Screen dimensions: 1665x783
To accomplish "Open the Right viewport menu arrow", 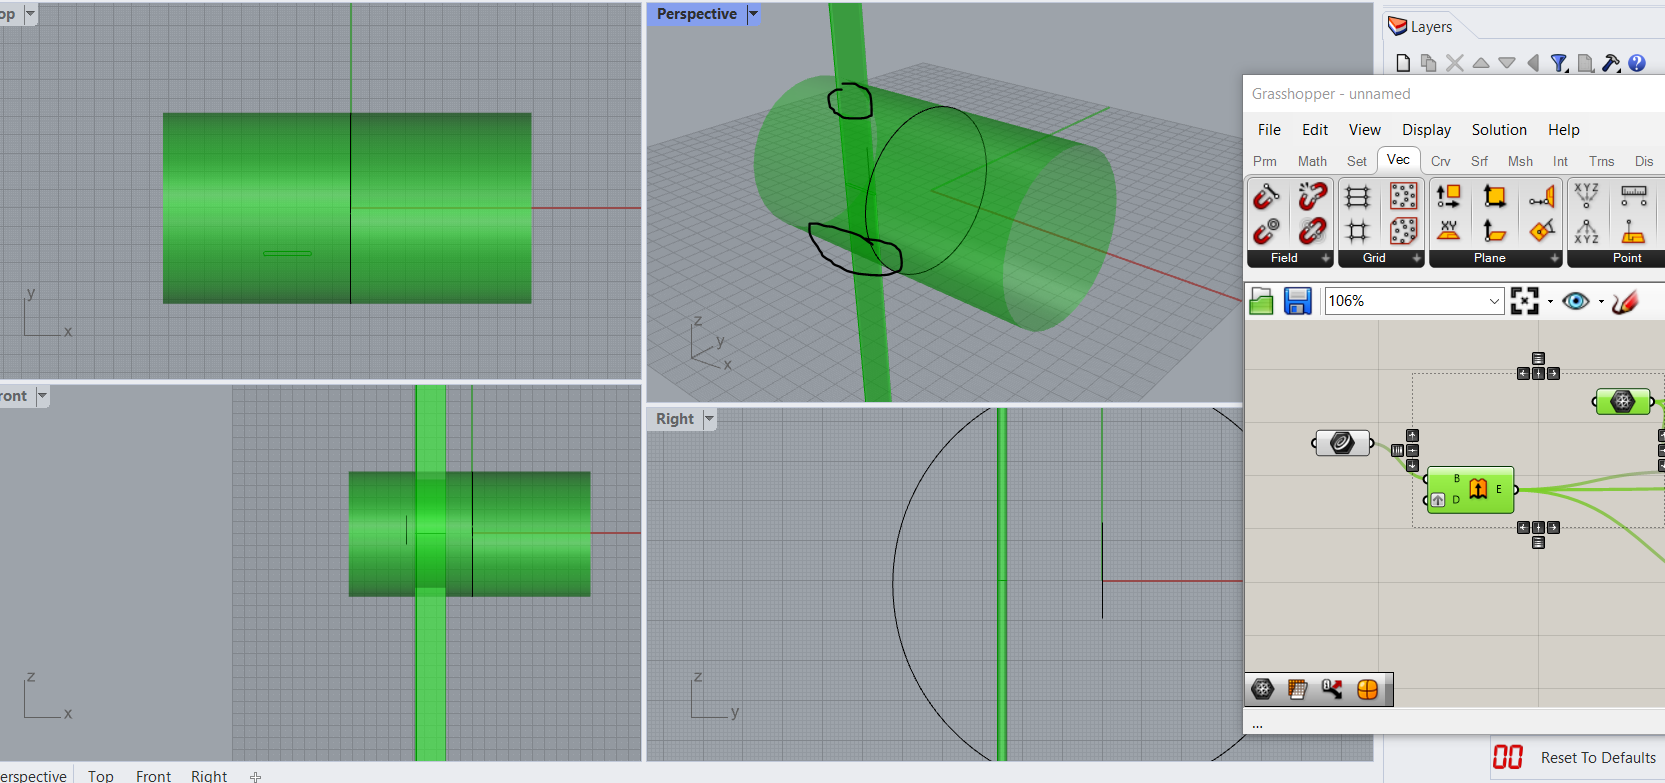I will 710,419.
